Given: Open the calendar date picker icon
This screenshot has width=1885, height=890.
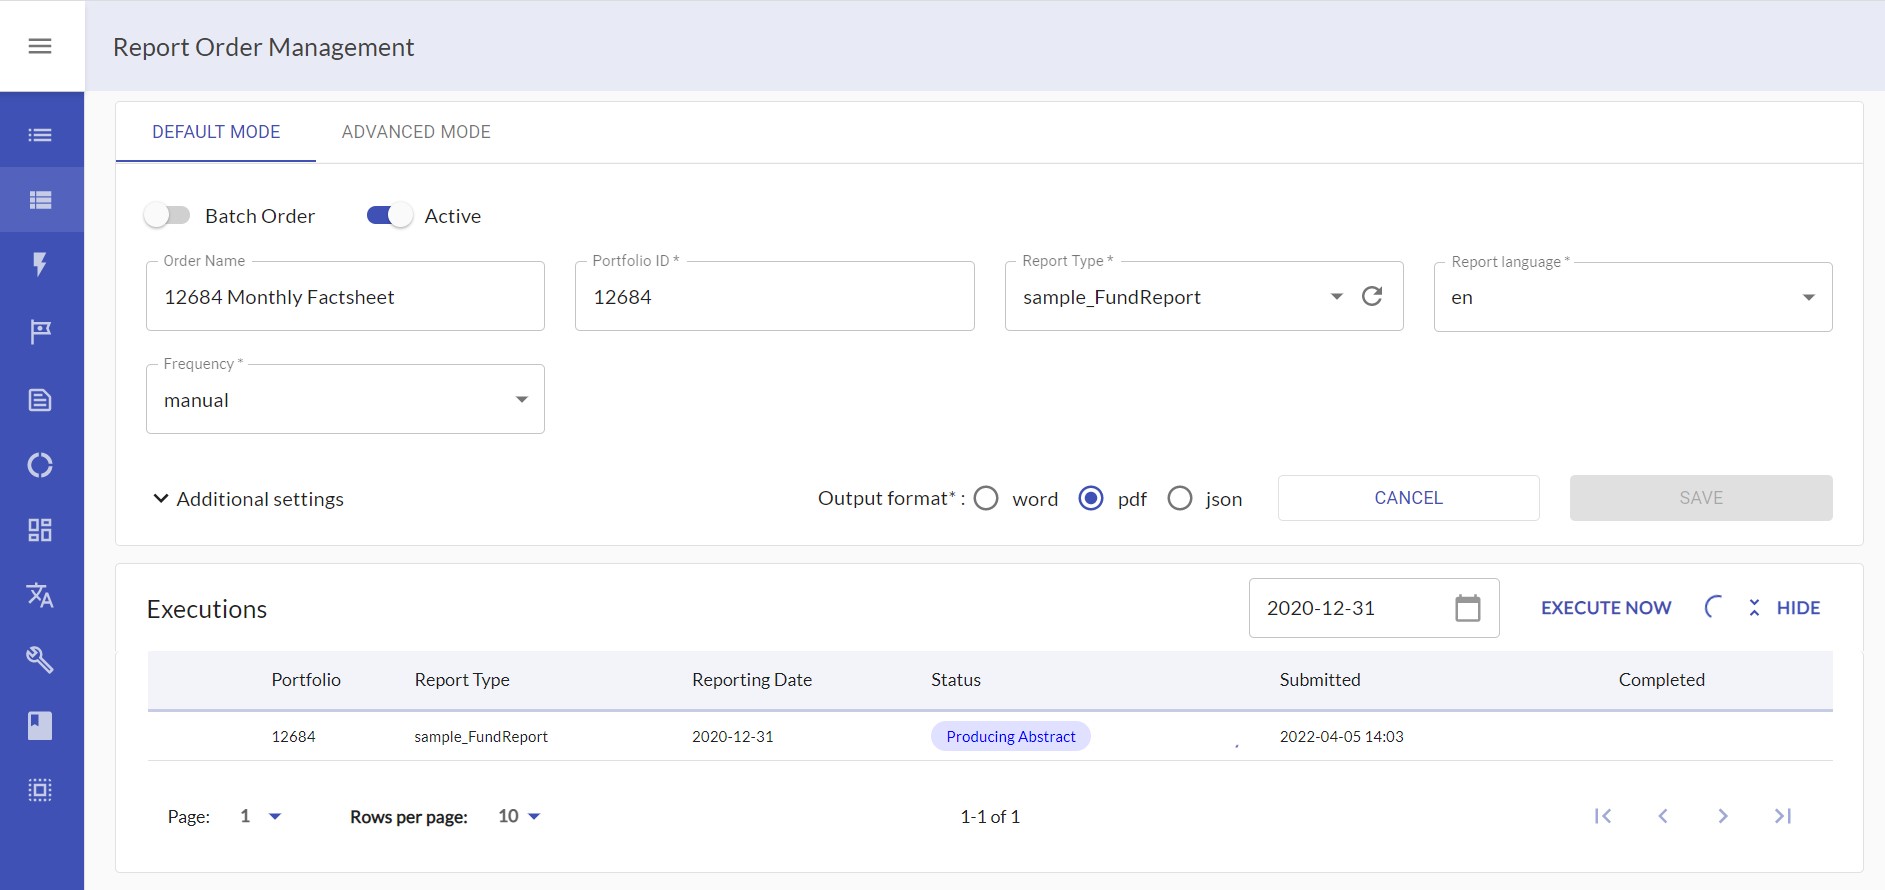Looking at the screenshot, I should (1467, 608).
